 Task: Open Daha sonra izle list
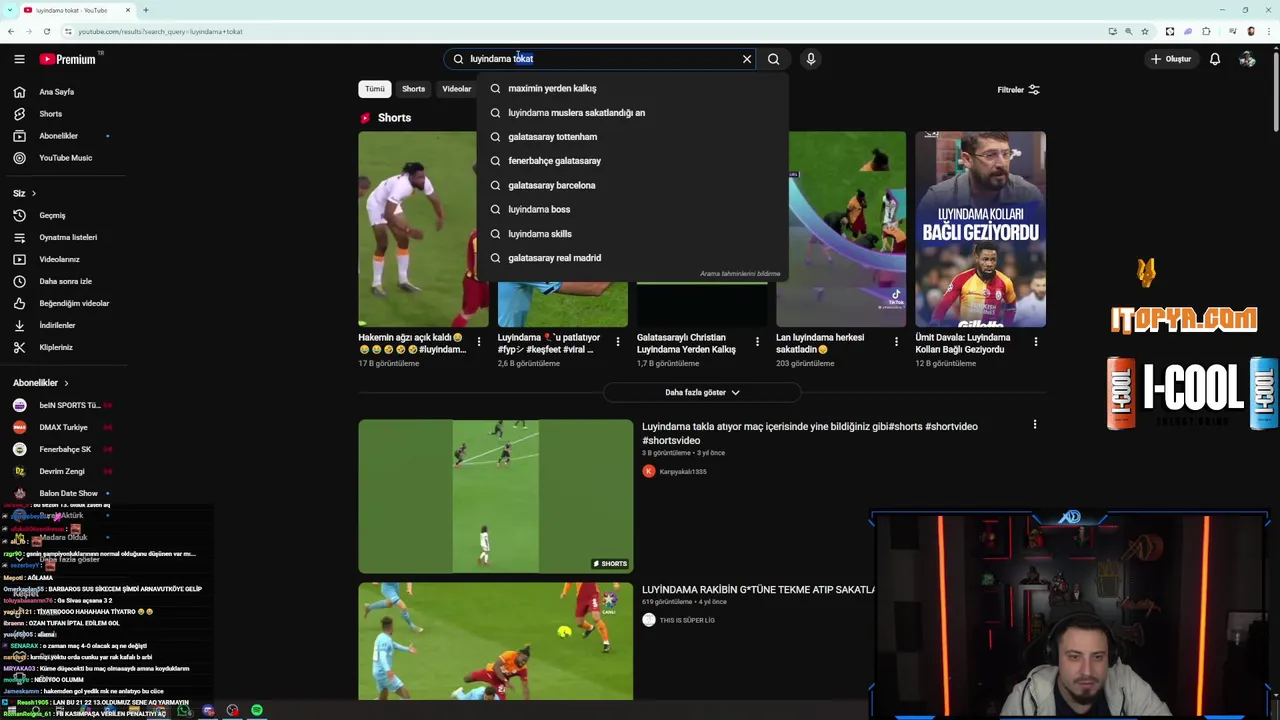65,281
